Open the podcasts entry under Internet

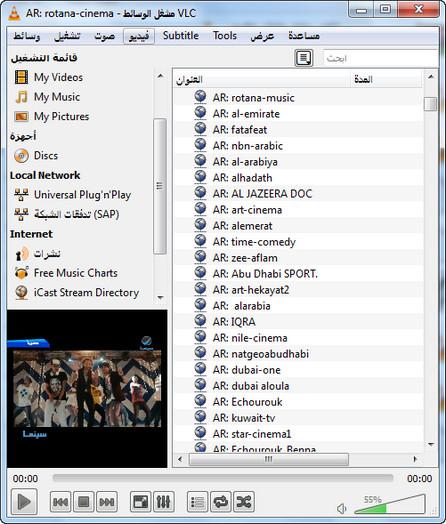[37, 254]
